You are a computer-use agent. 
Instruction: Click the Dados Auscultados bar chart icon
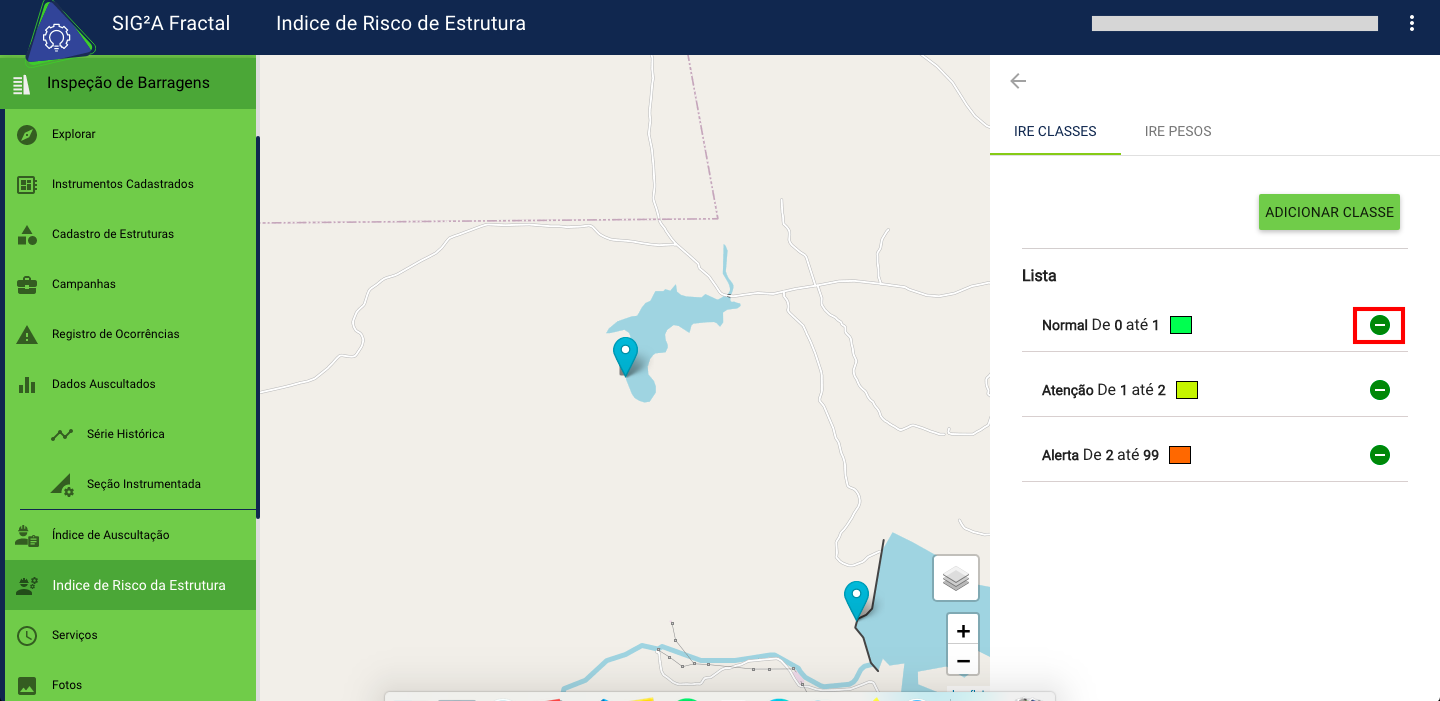pyautogui.click(x=27, y=385)
